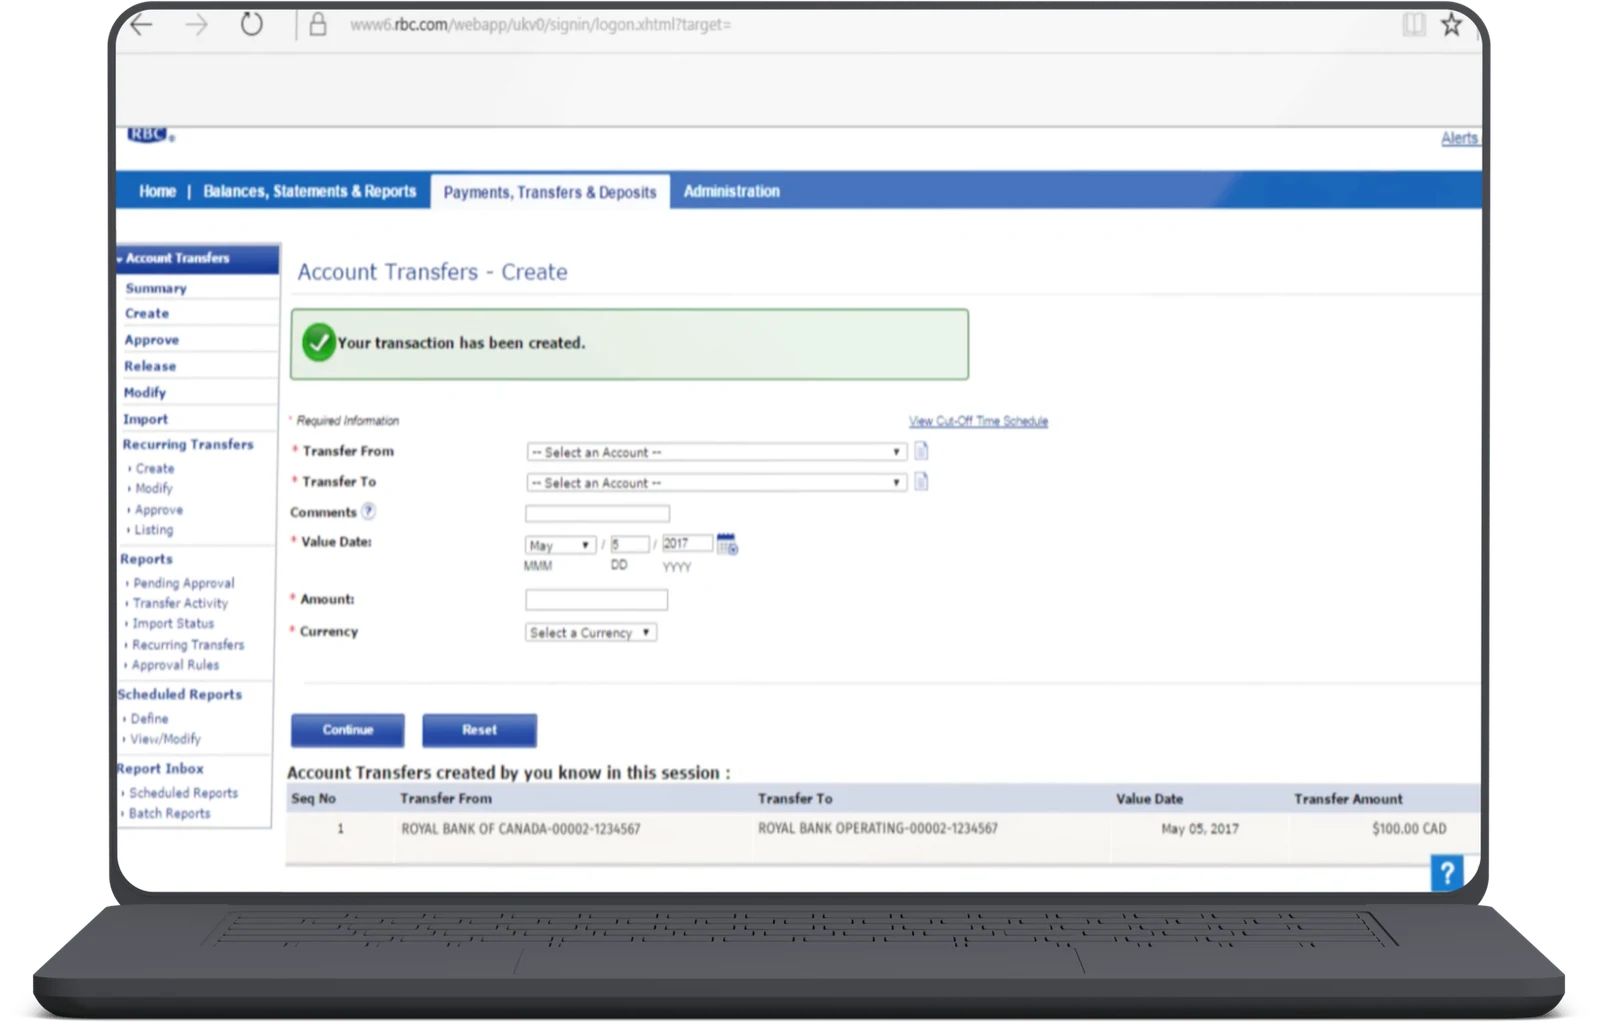1599x1024 pixels.
Task: Open Import in the sidebar
Action: (x=145, y=419)
